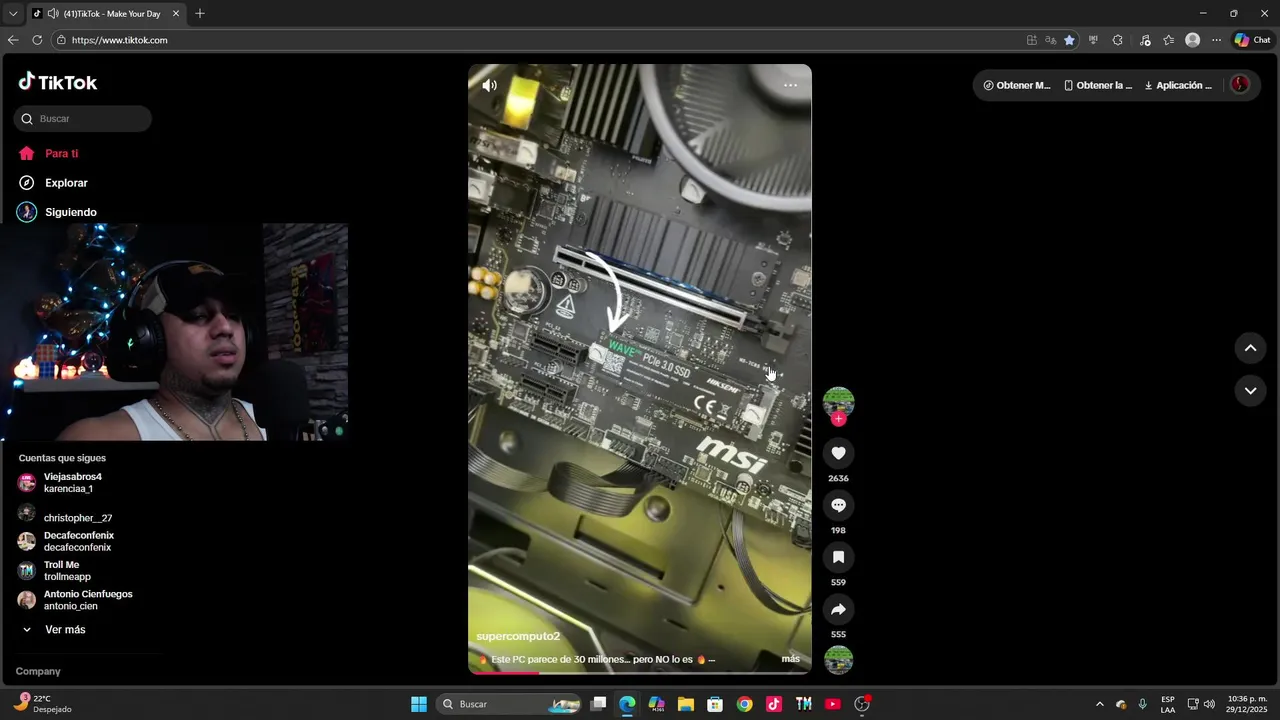Click the TikTok logo

[x=58, y=82]
